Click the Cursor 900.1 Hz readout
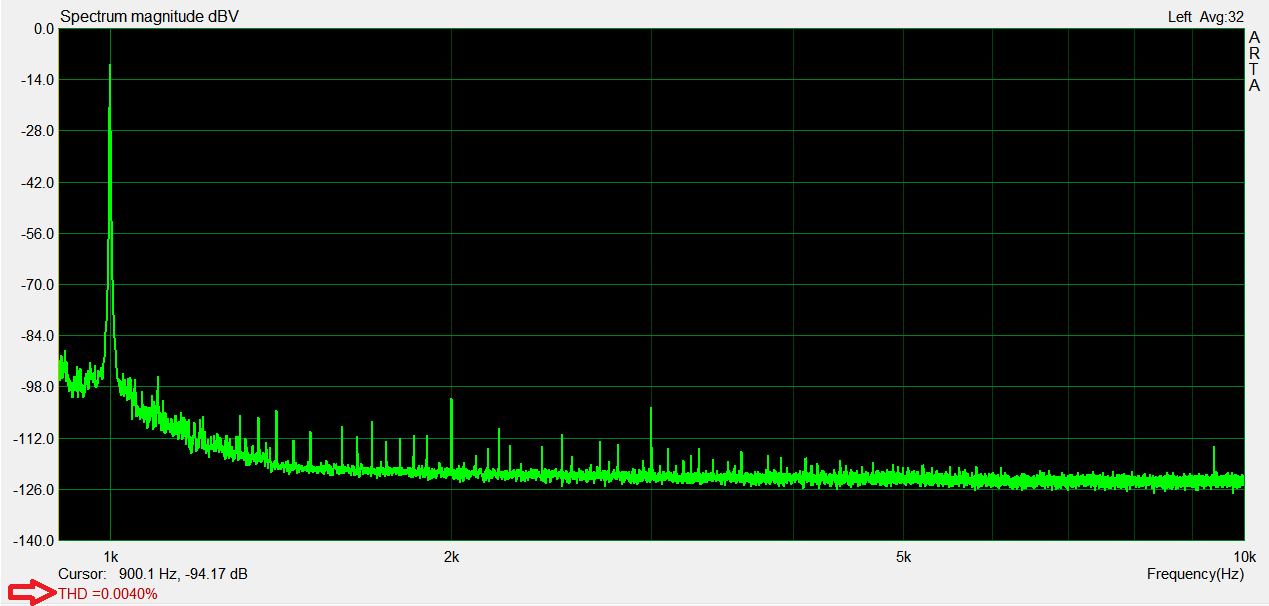Viewport: 1269px width, 606px height. [x=153, y=574]
